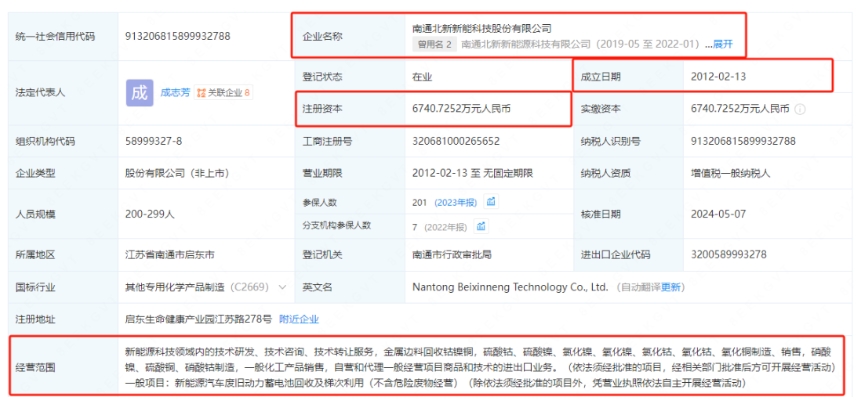Click establishment date 2012-02-13 beside 成立日期
856x409 pixels.
click(x=718, y=76)
